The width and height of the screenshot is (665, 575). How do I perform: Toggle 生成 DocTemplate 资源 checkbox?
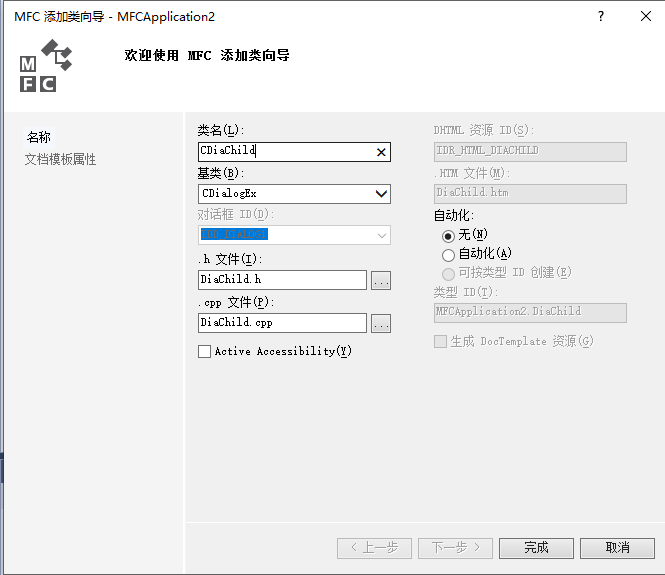point(440,341)
